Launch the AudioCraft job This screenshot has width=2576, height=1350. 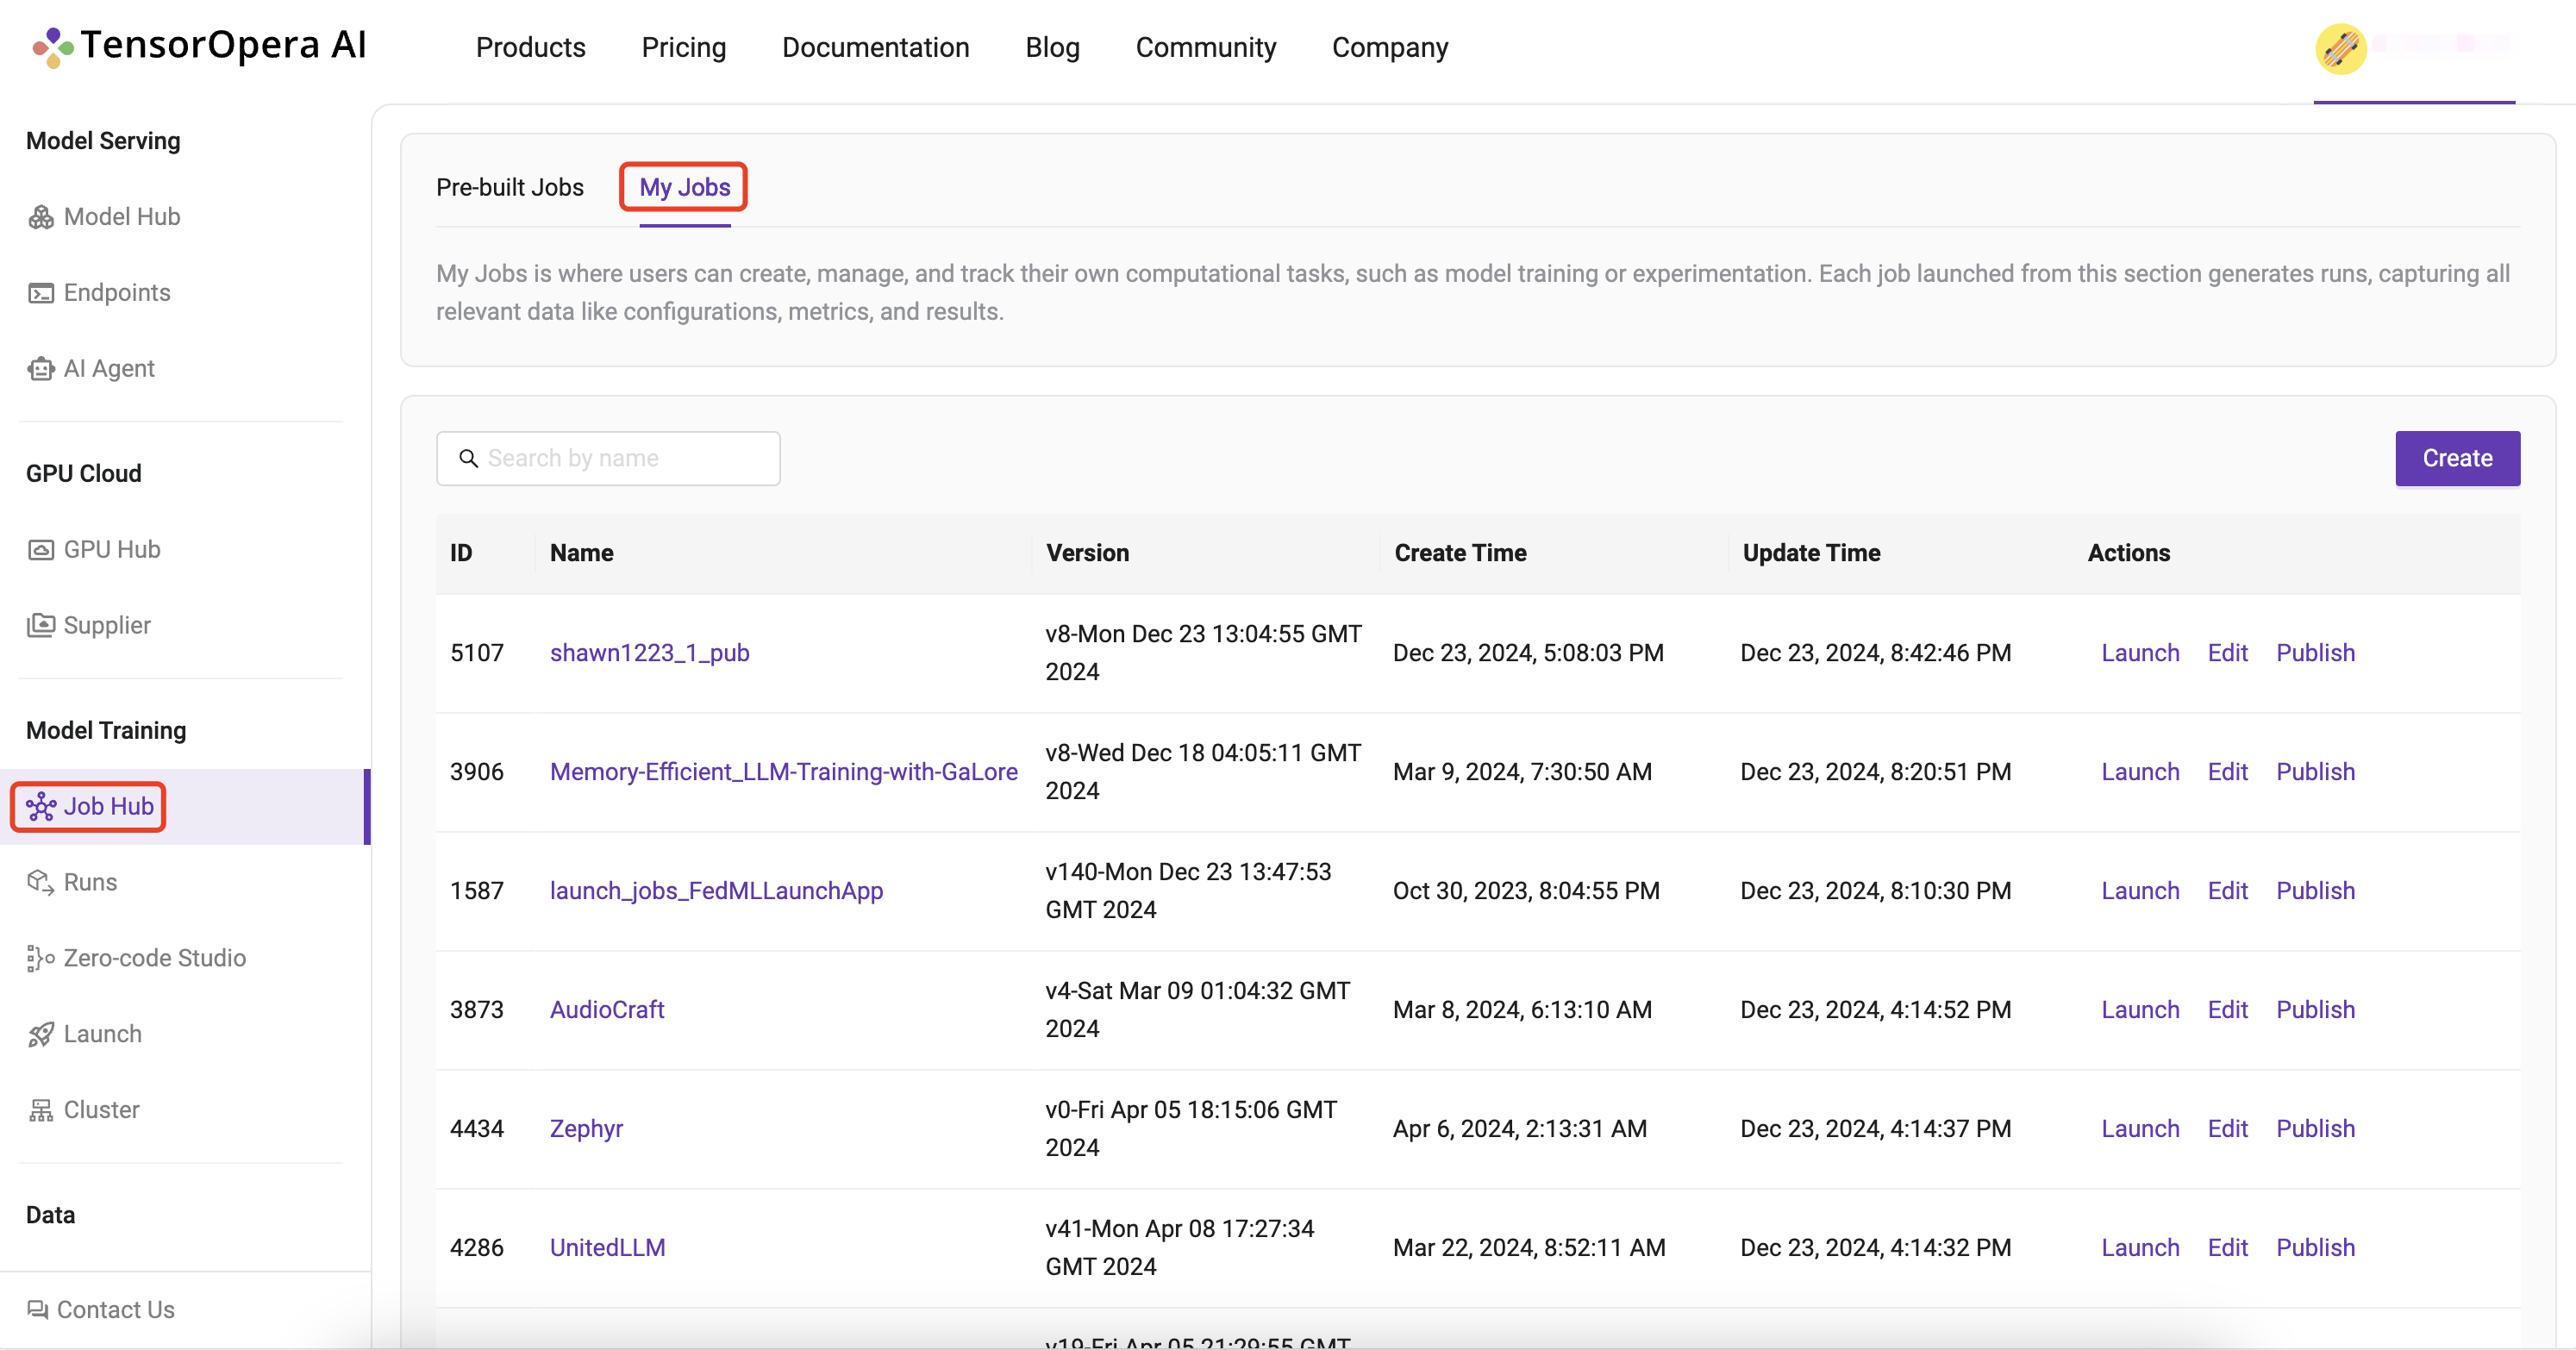pyautogui.click(x=2140, y=1010)
